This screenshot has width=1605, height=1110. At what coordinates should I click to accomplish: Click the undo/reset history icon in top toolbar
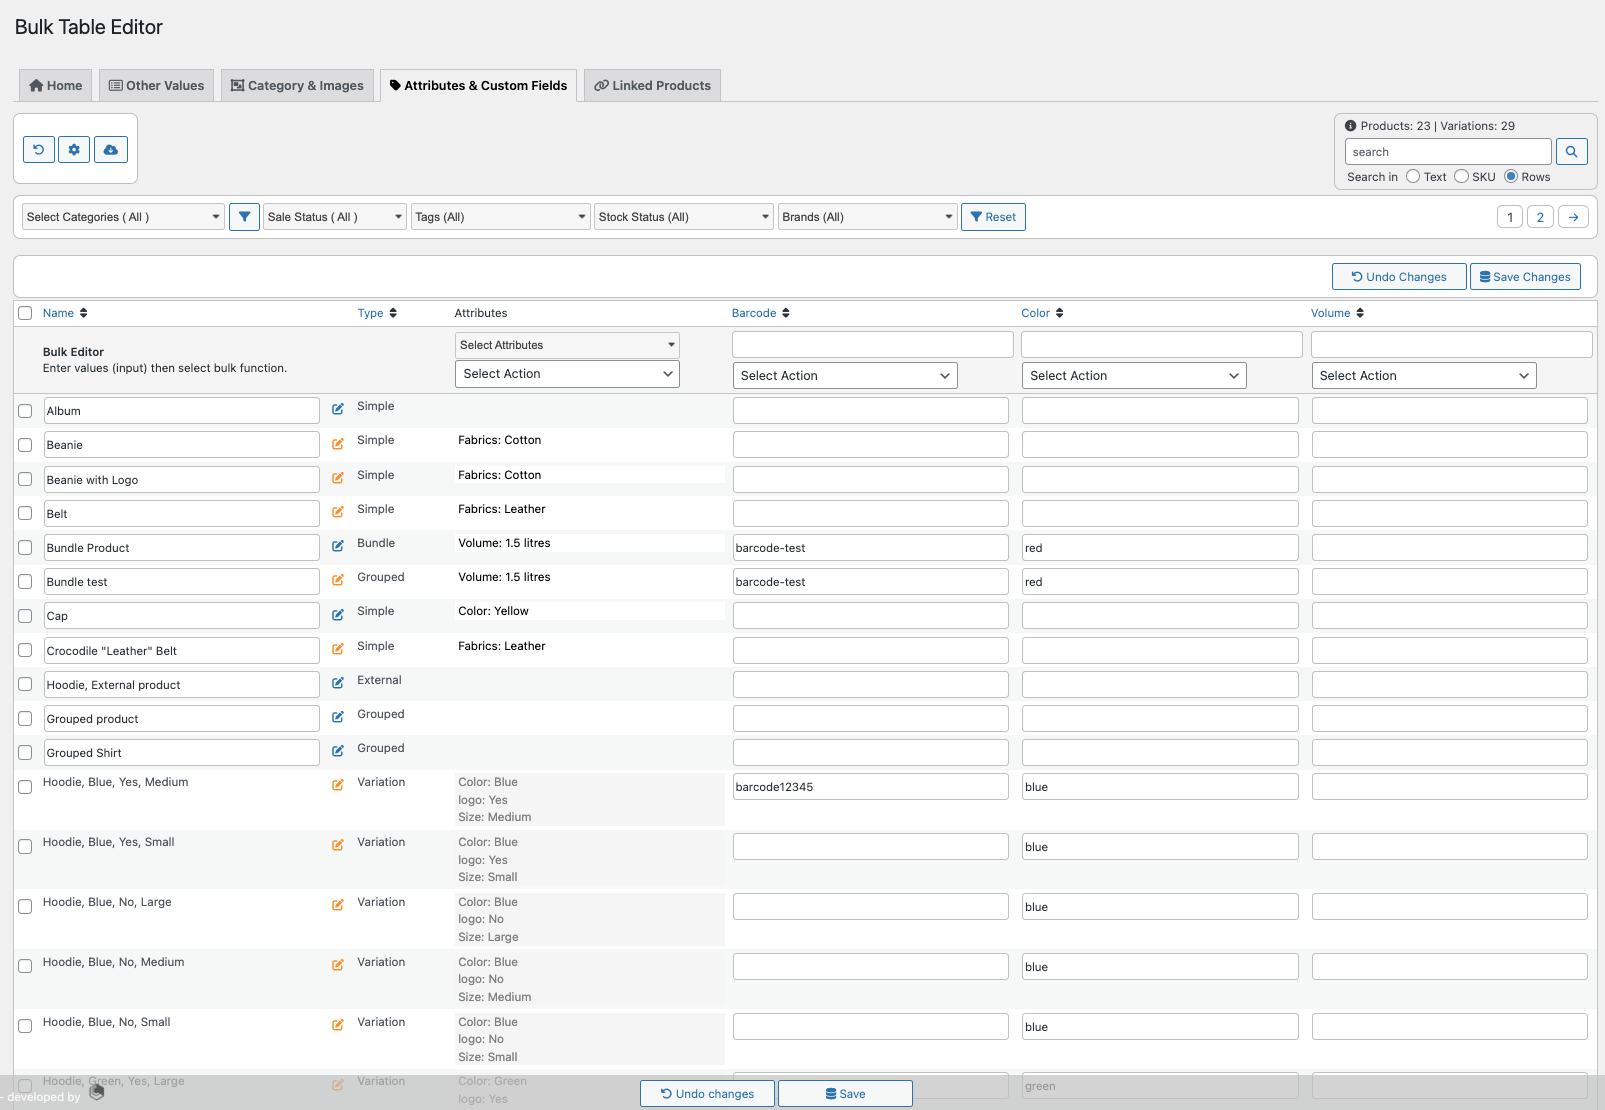[38, 148]
